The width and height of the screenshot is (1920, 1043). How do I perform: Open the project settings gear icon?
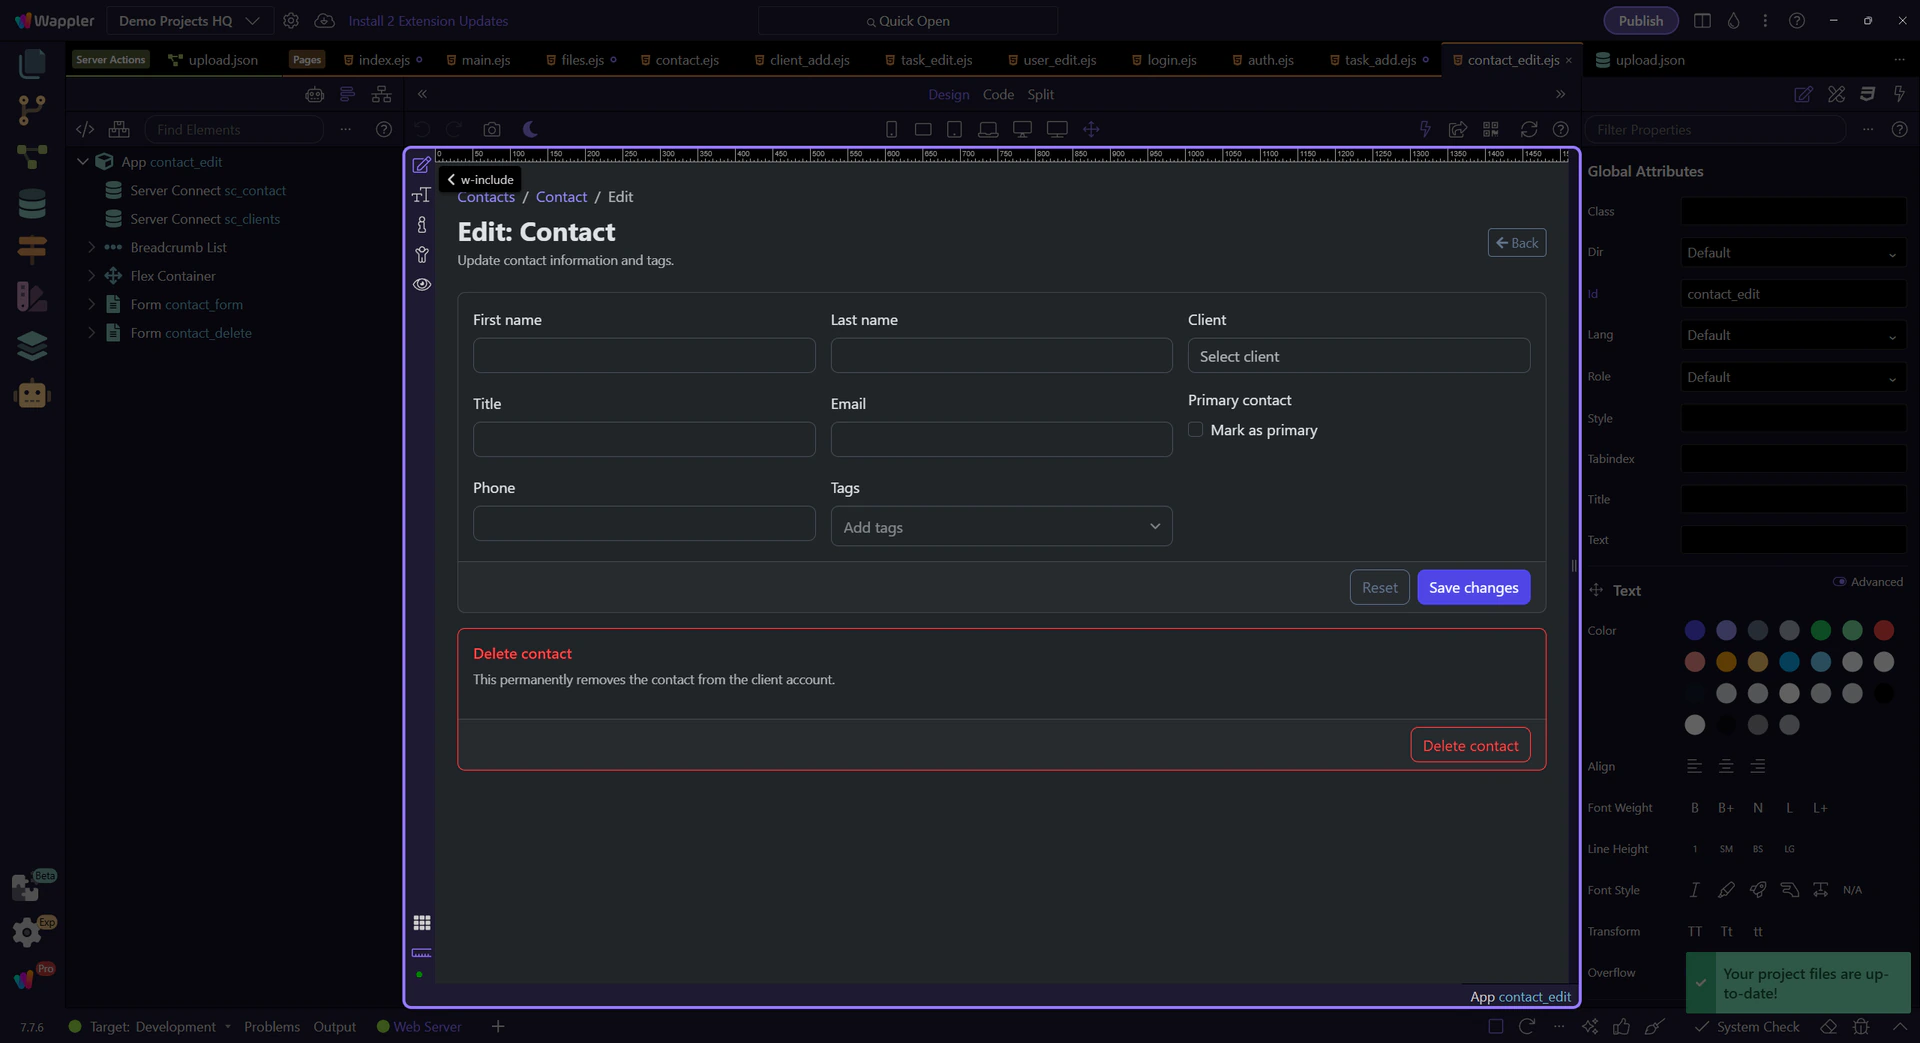(291, 21)
